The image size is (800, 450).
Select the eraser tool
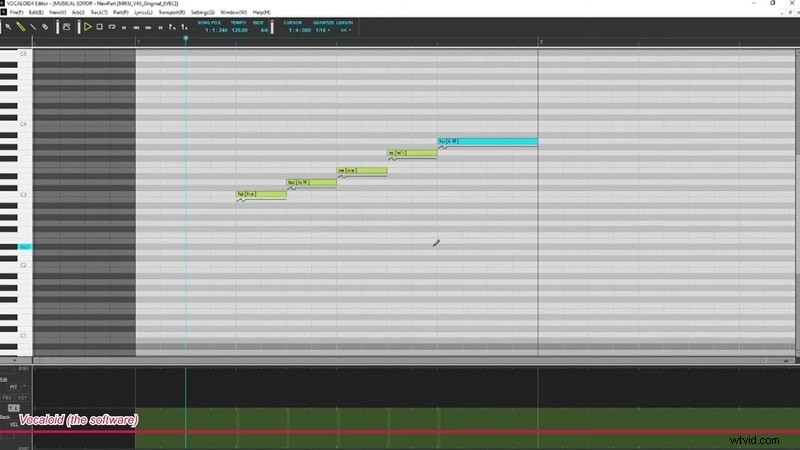coord(45,27)
